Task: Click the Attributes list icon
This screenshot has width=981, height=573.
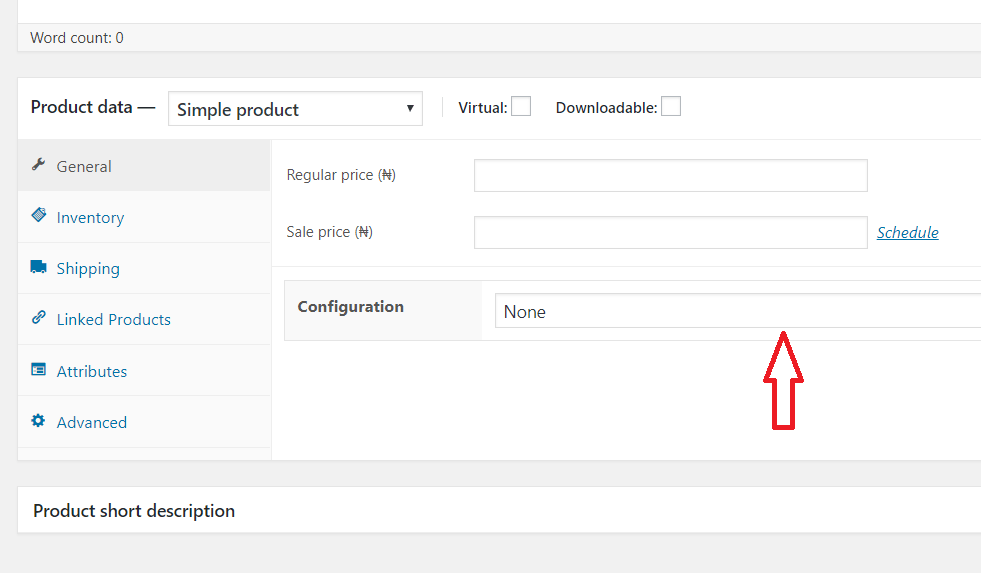Action: pos(38,369)
